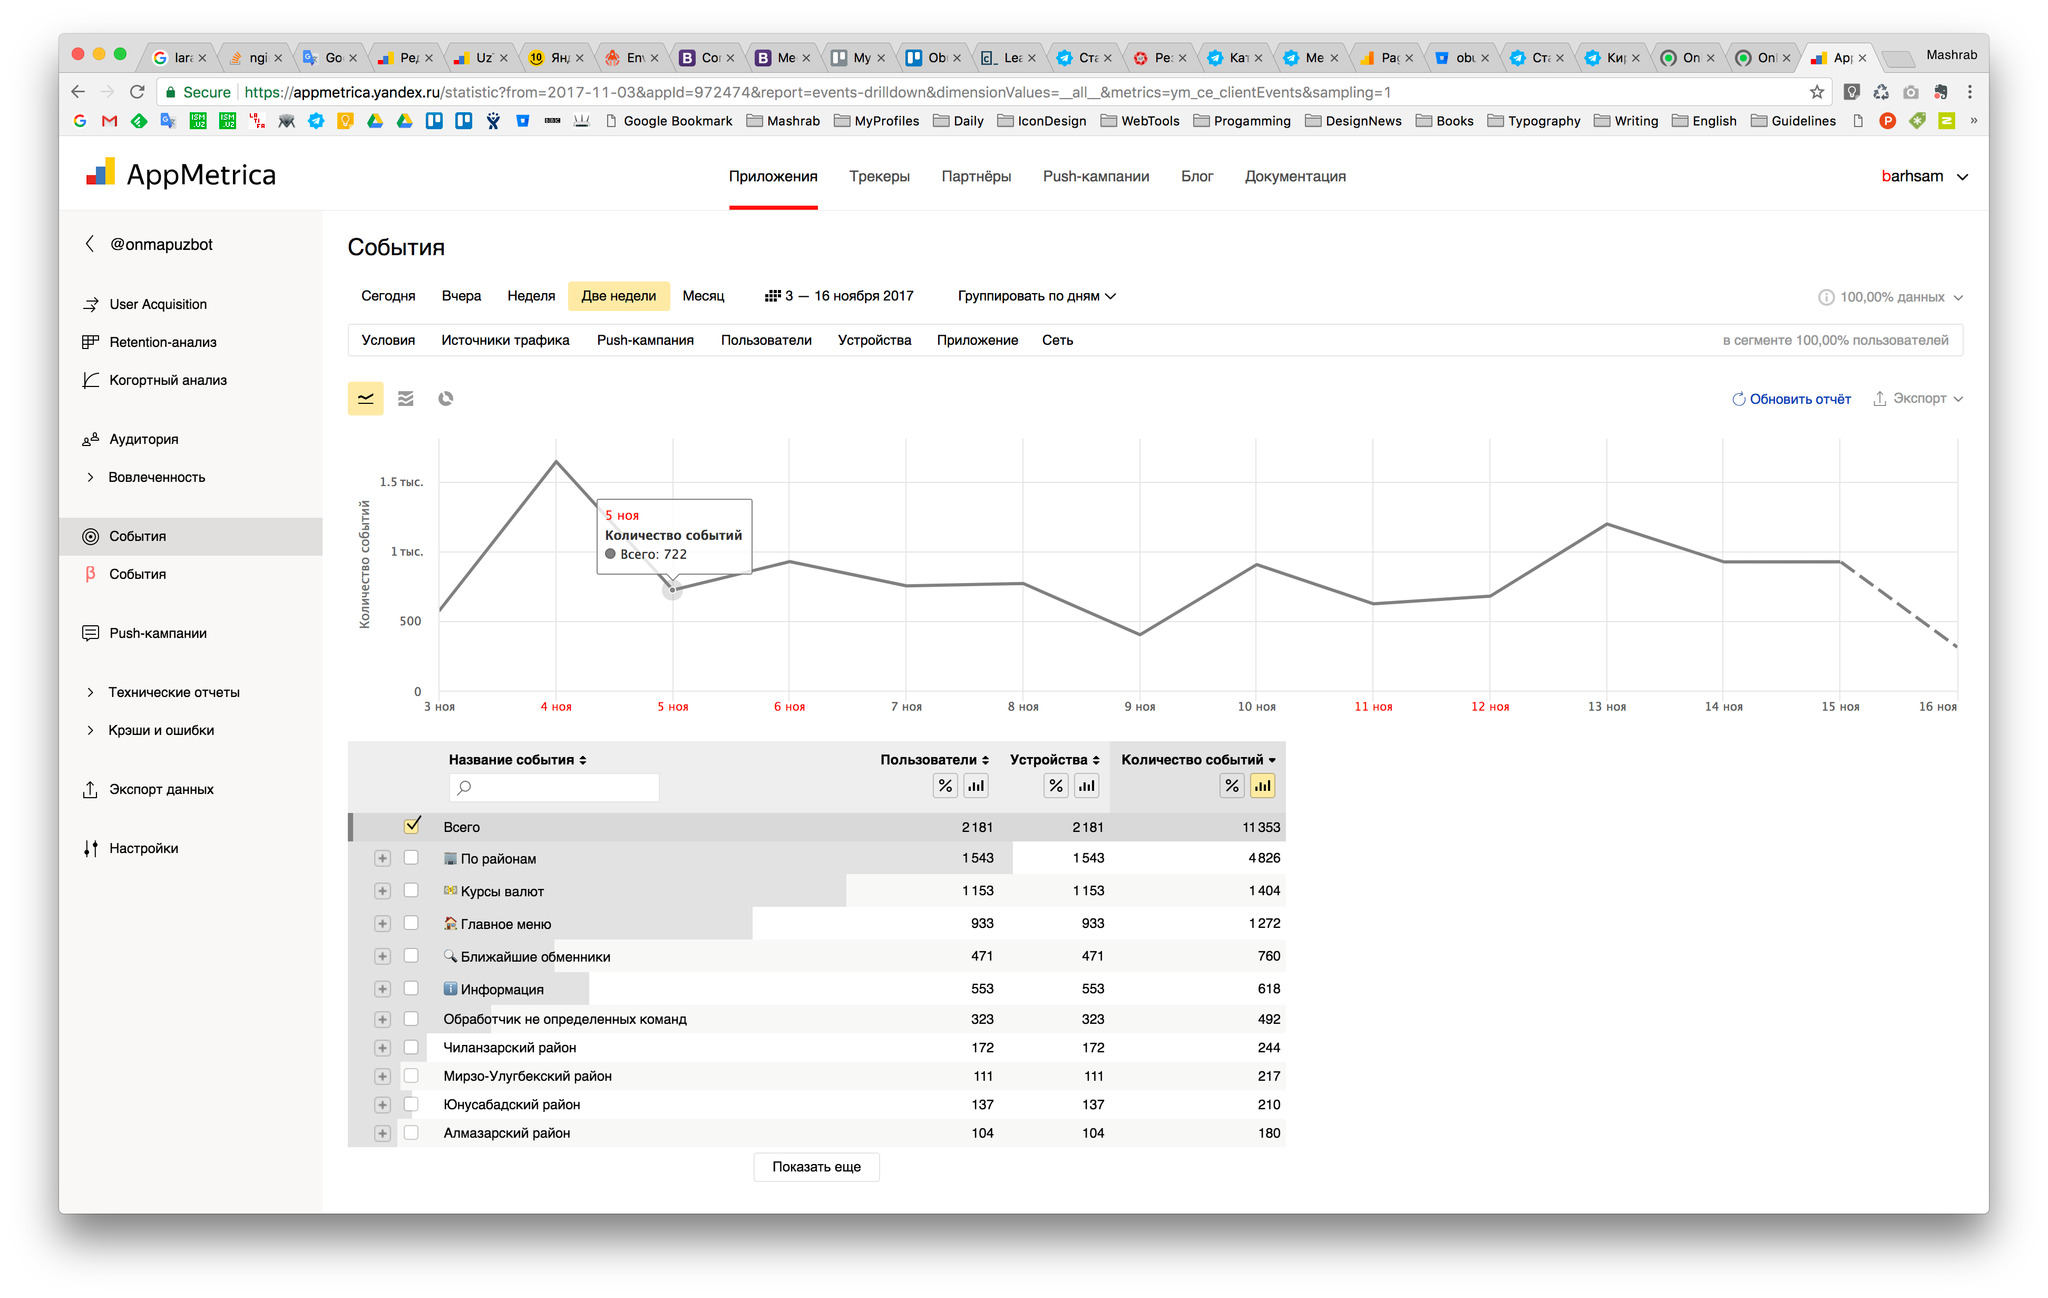Open the Группировать по дням dropdown
Image resolution: width=2048 pixels, height=1298 pixels.
coord(1036,296)
